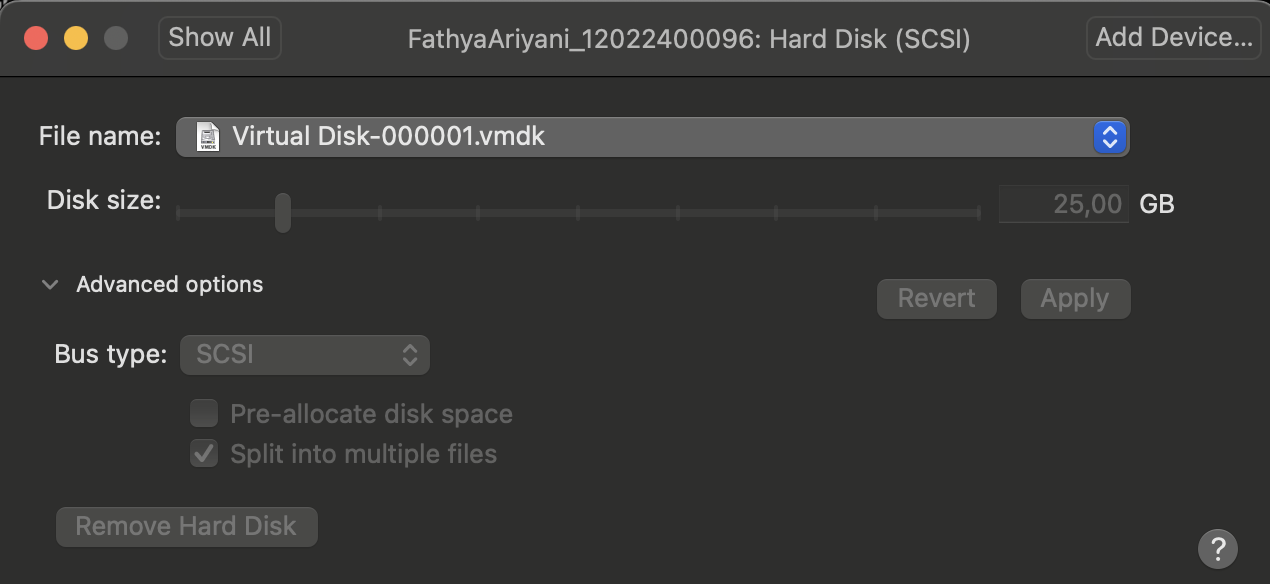Click the Apply button
This screenshot has height=584, width=1270.
(1075, 299)
